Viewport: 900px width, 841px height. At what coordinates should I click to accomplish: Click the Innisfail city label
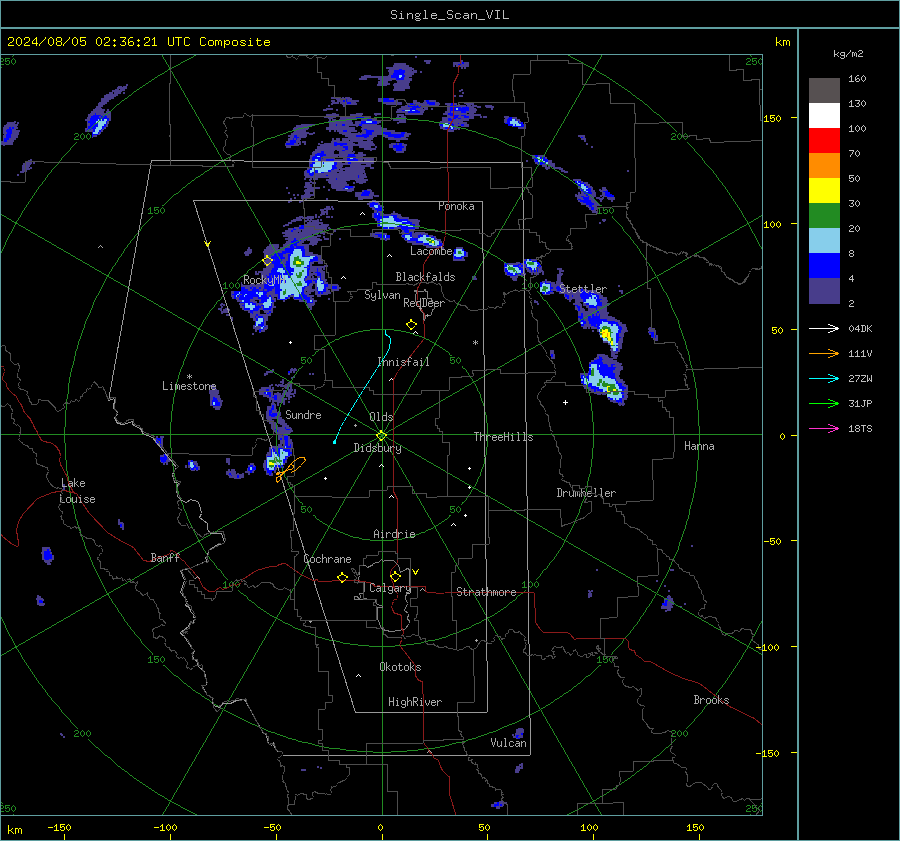404,362
